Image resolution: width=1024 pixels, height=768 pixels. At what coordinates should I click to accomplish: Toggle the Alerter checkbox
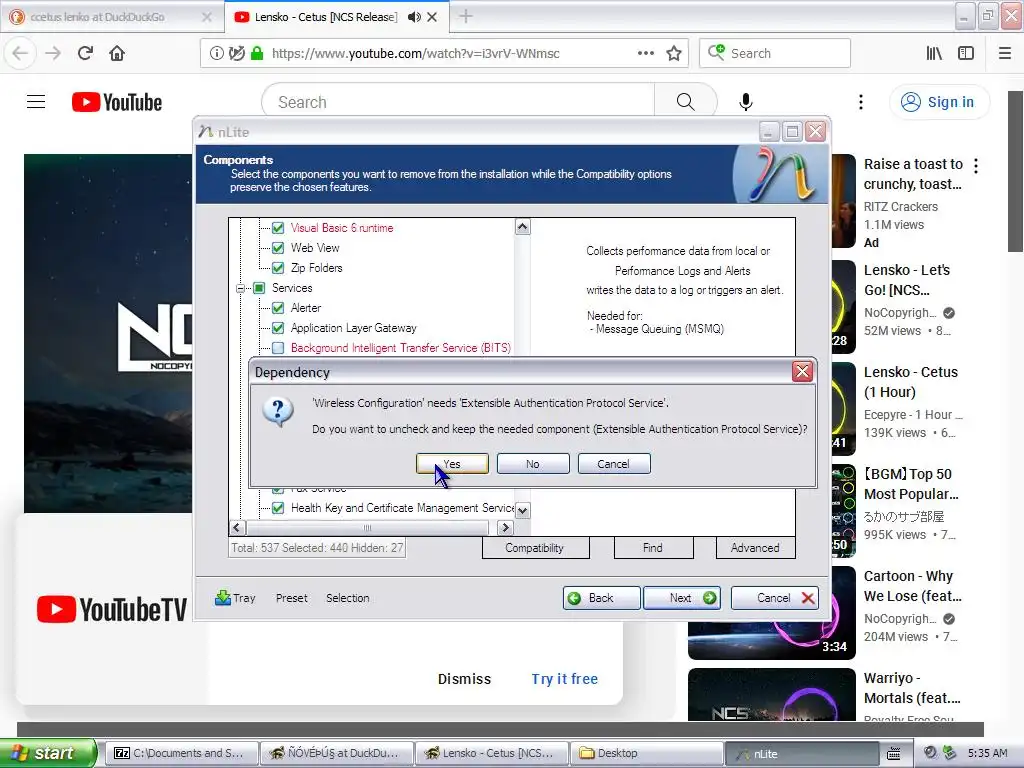coord(278,308)
